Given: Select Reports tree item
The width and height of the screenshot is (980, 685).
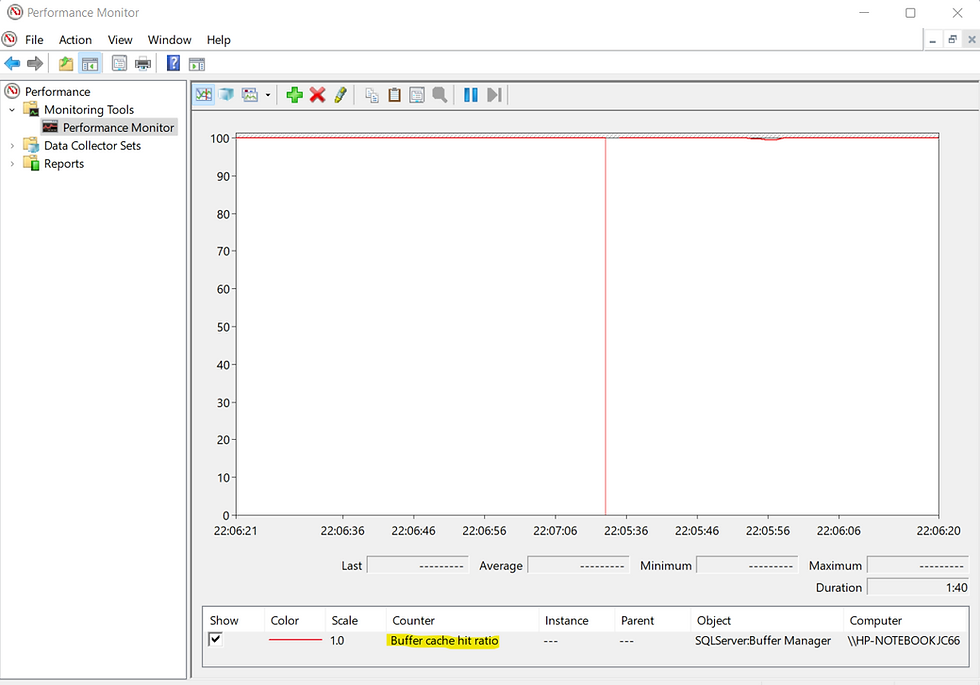Looking at the screenshot, I should [64, 164].
